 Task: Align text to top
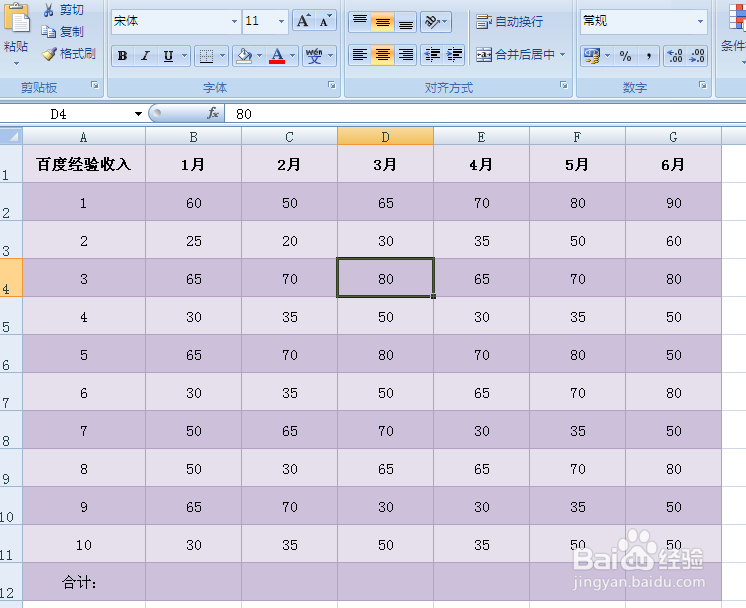(x=360, y=21)
